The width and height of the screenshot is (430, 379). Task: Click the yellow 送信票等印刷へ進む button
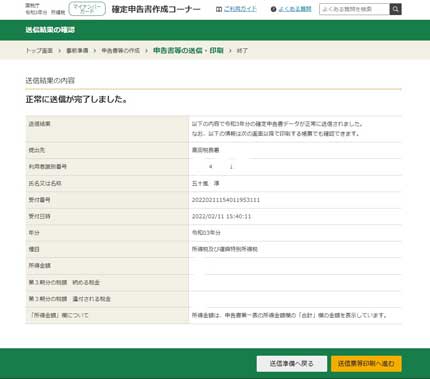click(x=366, y=363)
